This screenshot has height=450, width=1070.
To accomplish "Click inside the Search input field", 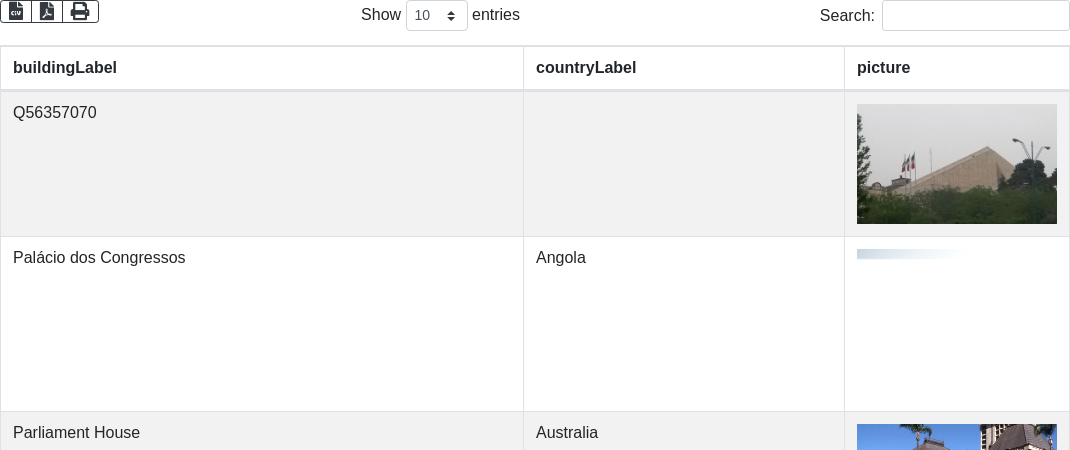I will tap(975, 15).
